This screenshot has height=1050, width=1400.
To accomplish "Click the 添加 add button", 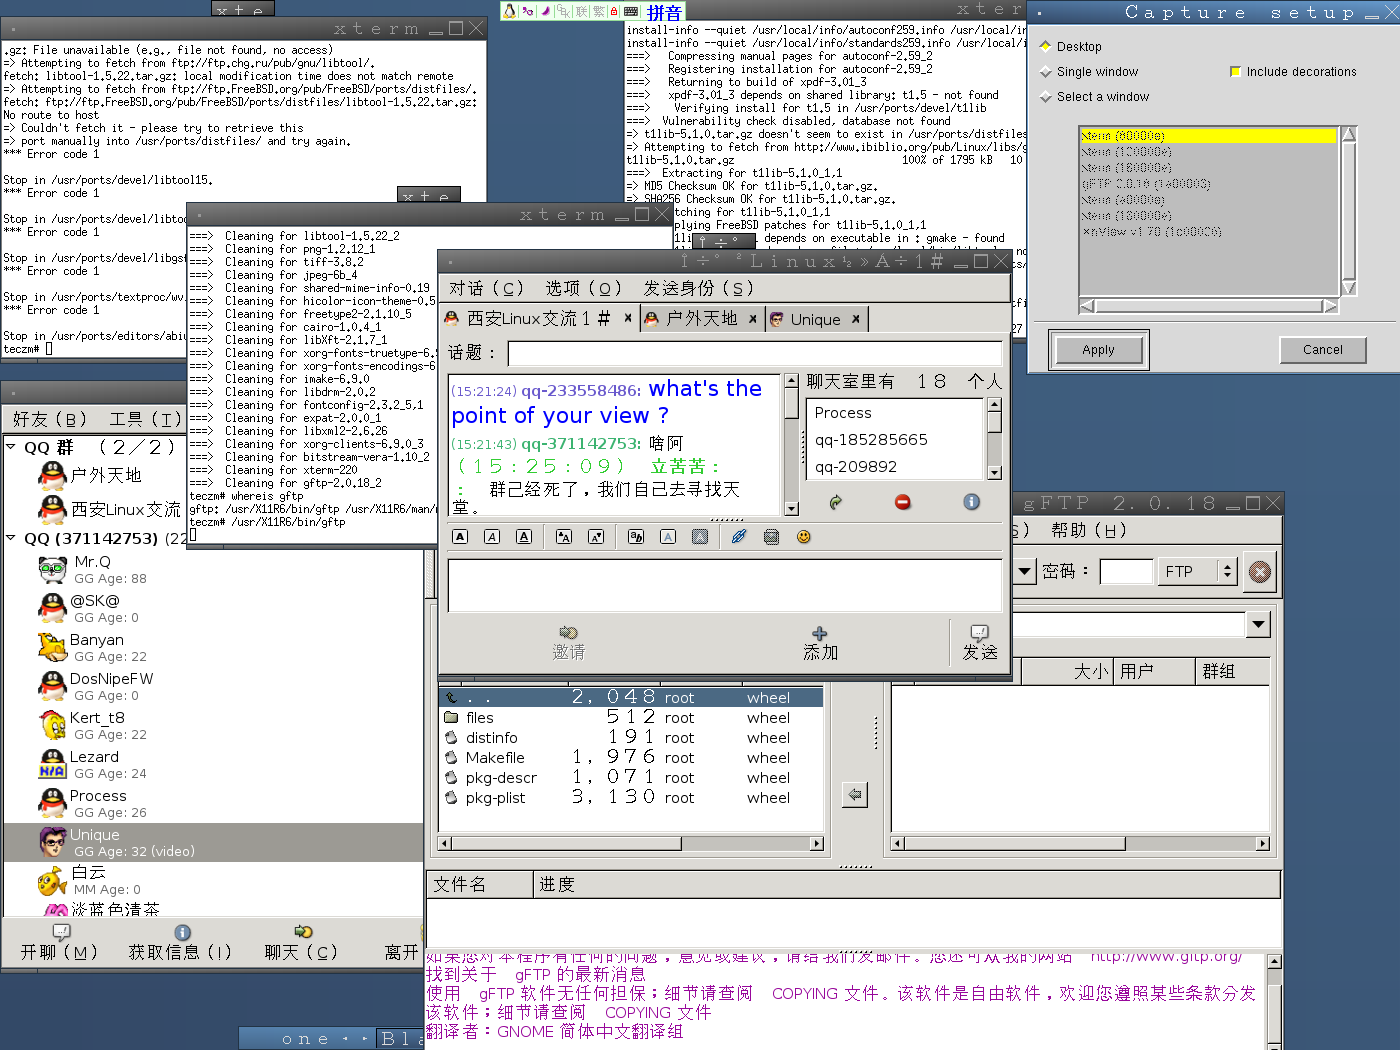I will (x=820, y=642).
